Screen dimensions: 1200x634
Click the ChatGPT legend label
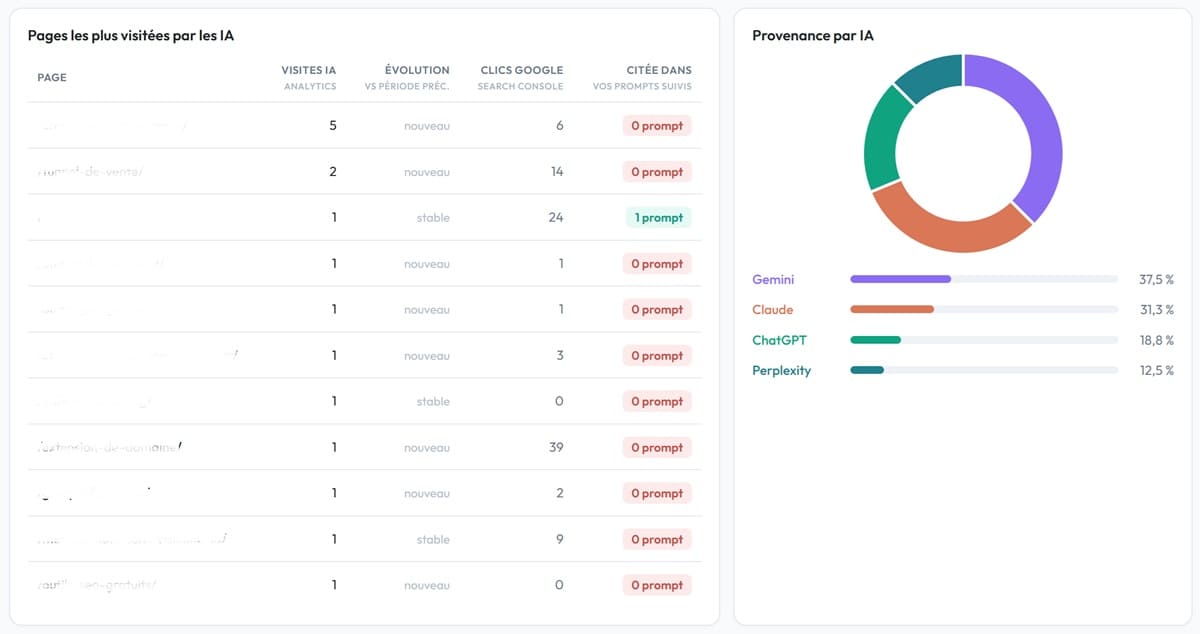779,340
